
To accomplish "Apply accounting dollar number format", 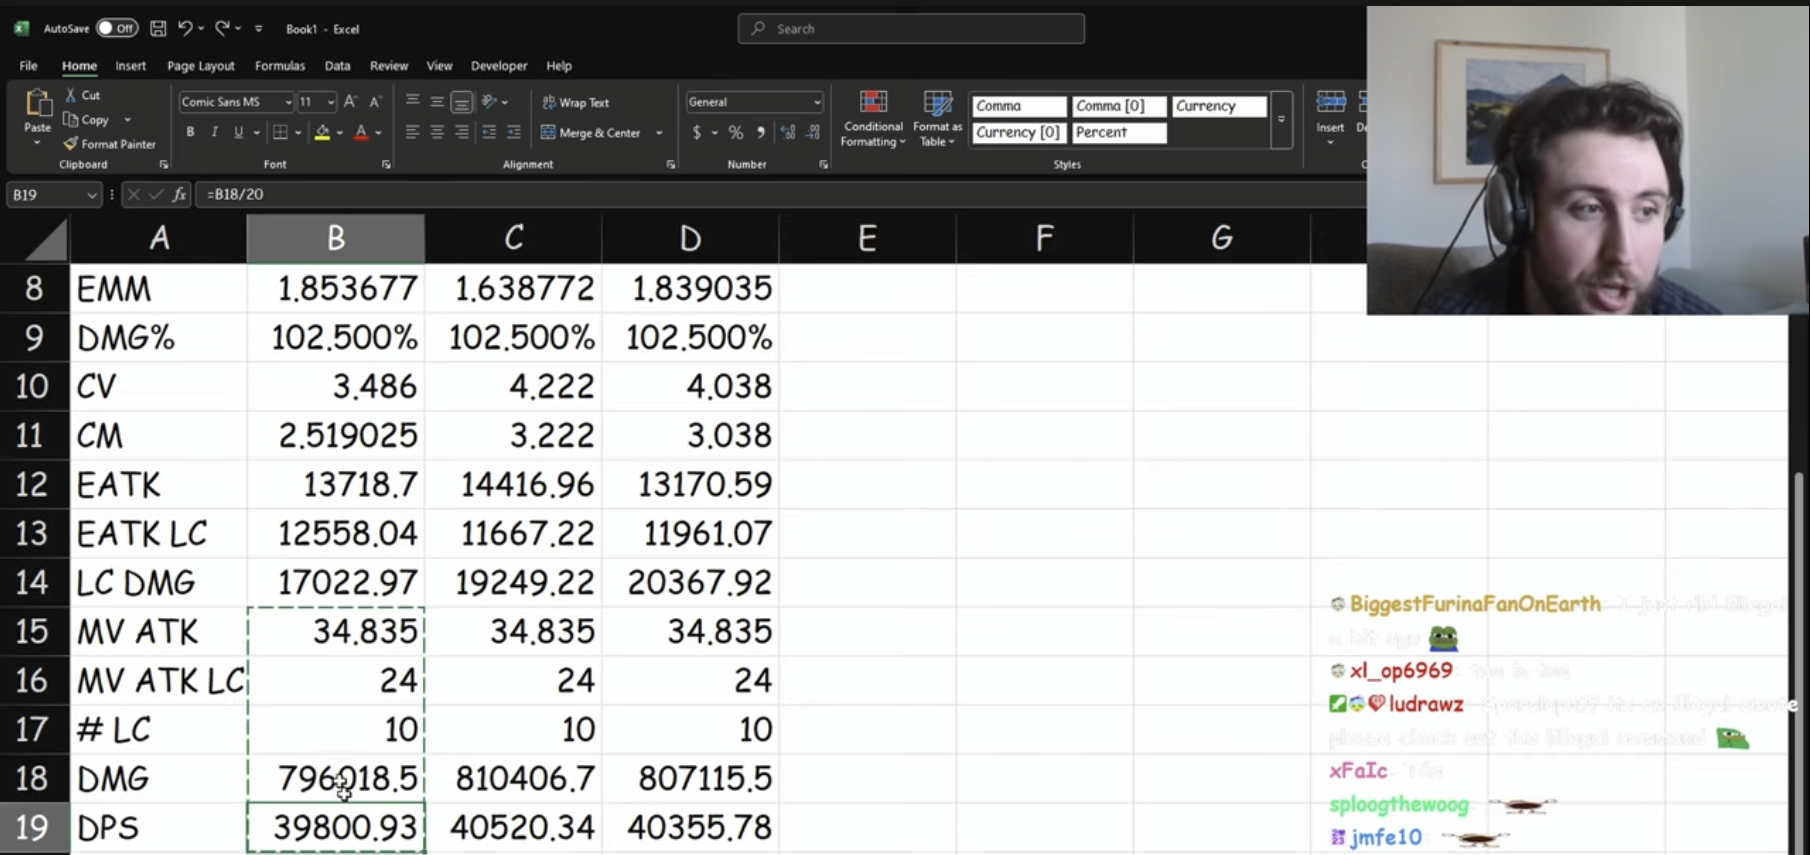I will (x=697, y=132).
